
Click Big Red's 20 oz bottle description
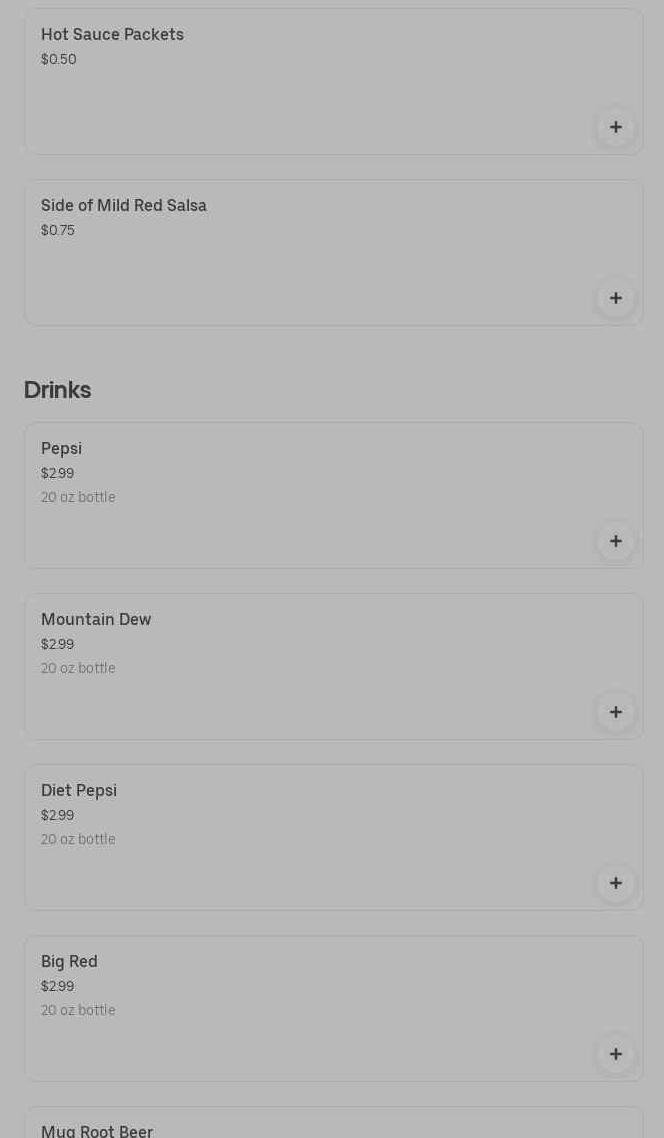coord(78,1010)
